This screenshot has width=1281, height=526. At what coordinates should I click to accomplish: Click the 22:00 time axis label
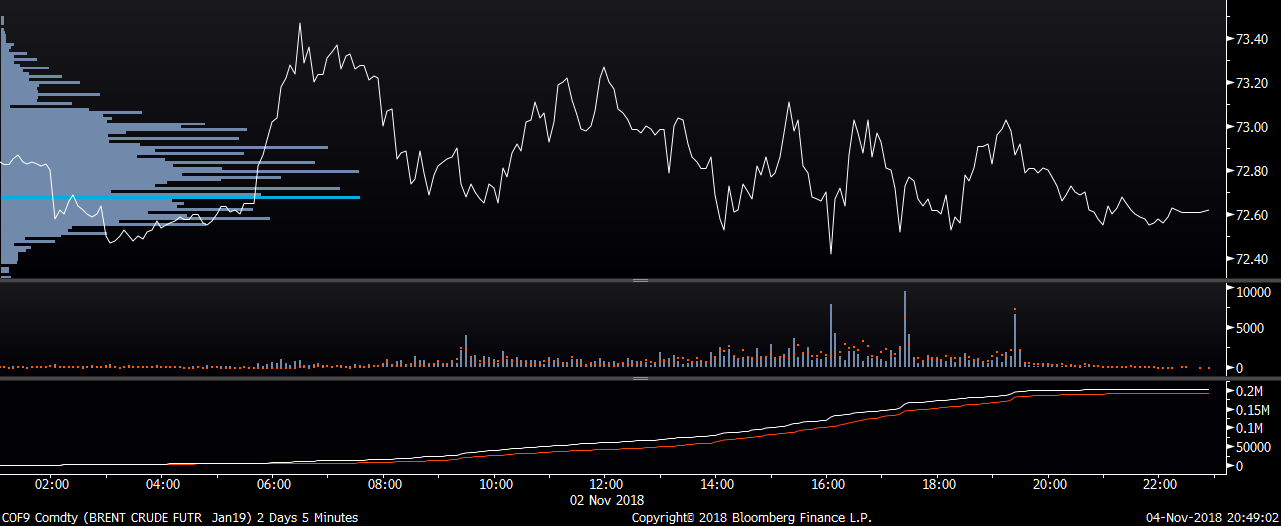pos(1160,485)
